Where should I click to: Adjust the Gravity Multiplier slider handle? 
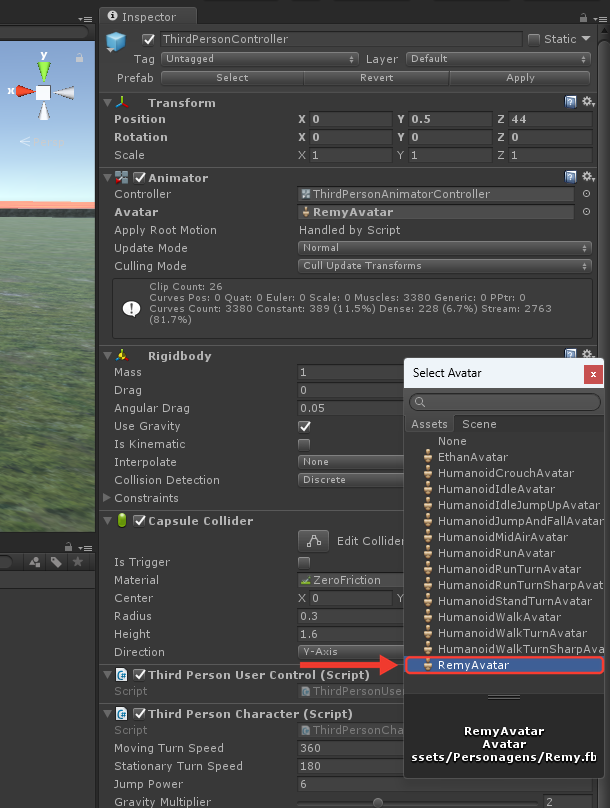point(378,802)
